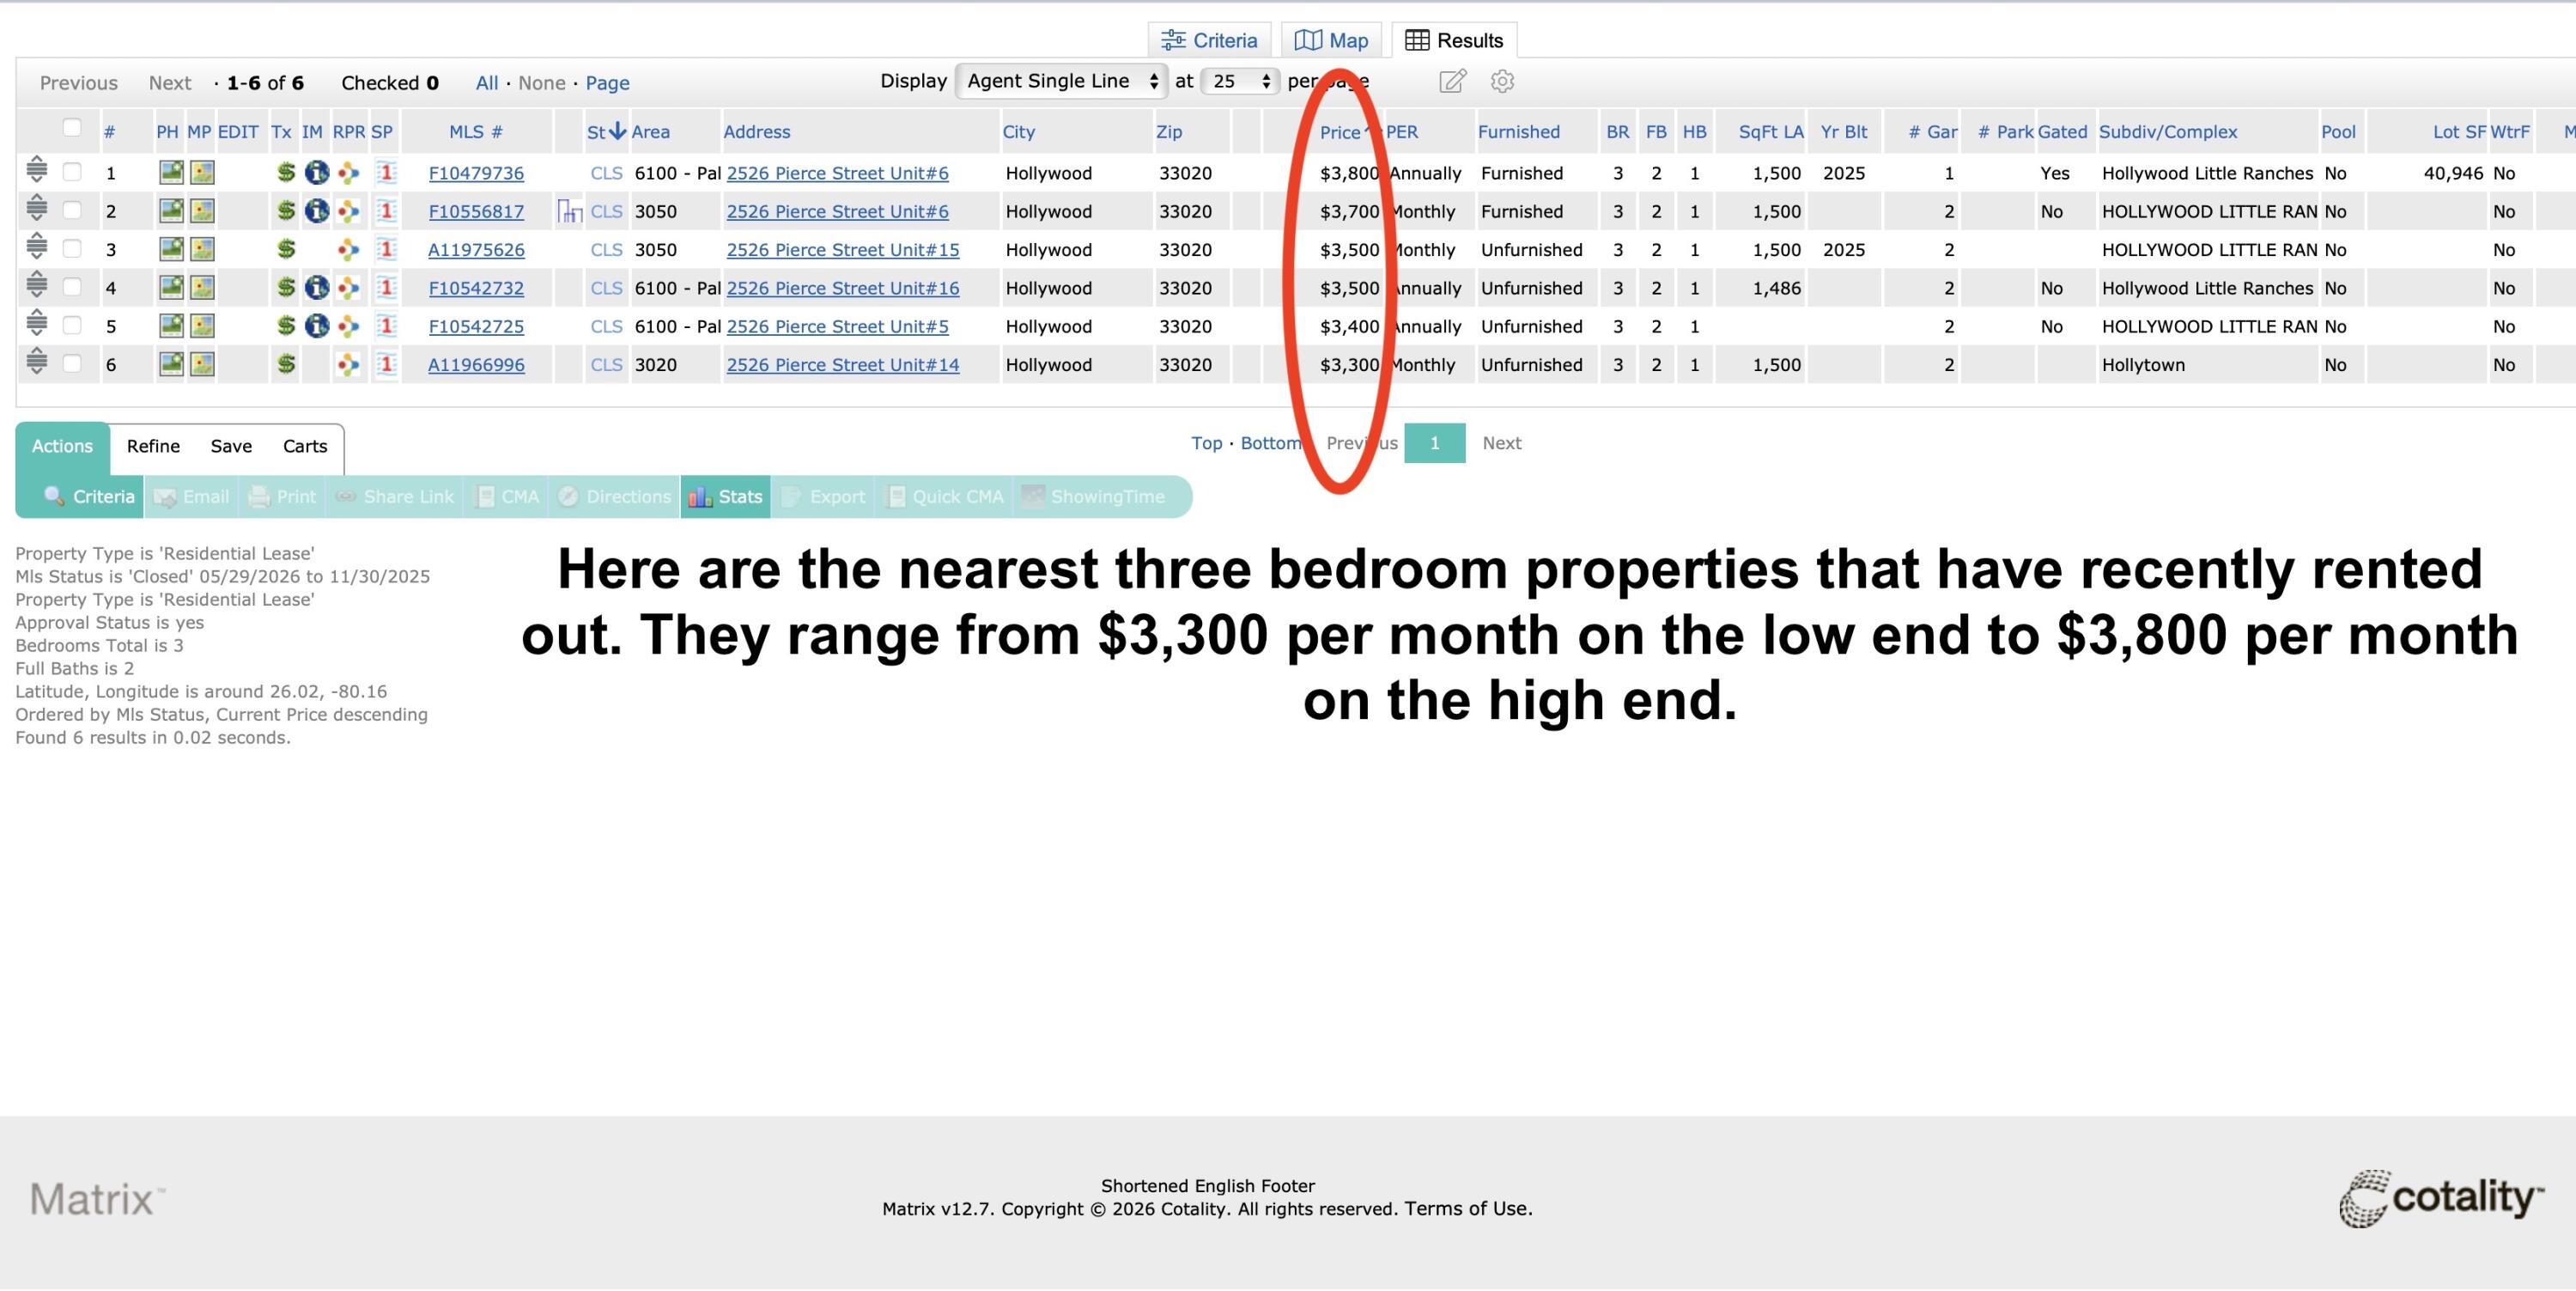Image resolution: width=2576 pixels, height=1291 pixels.
Task: Open info icon for listing row 4
Action: click(317, 288)
